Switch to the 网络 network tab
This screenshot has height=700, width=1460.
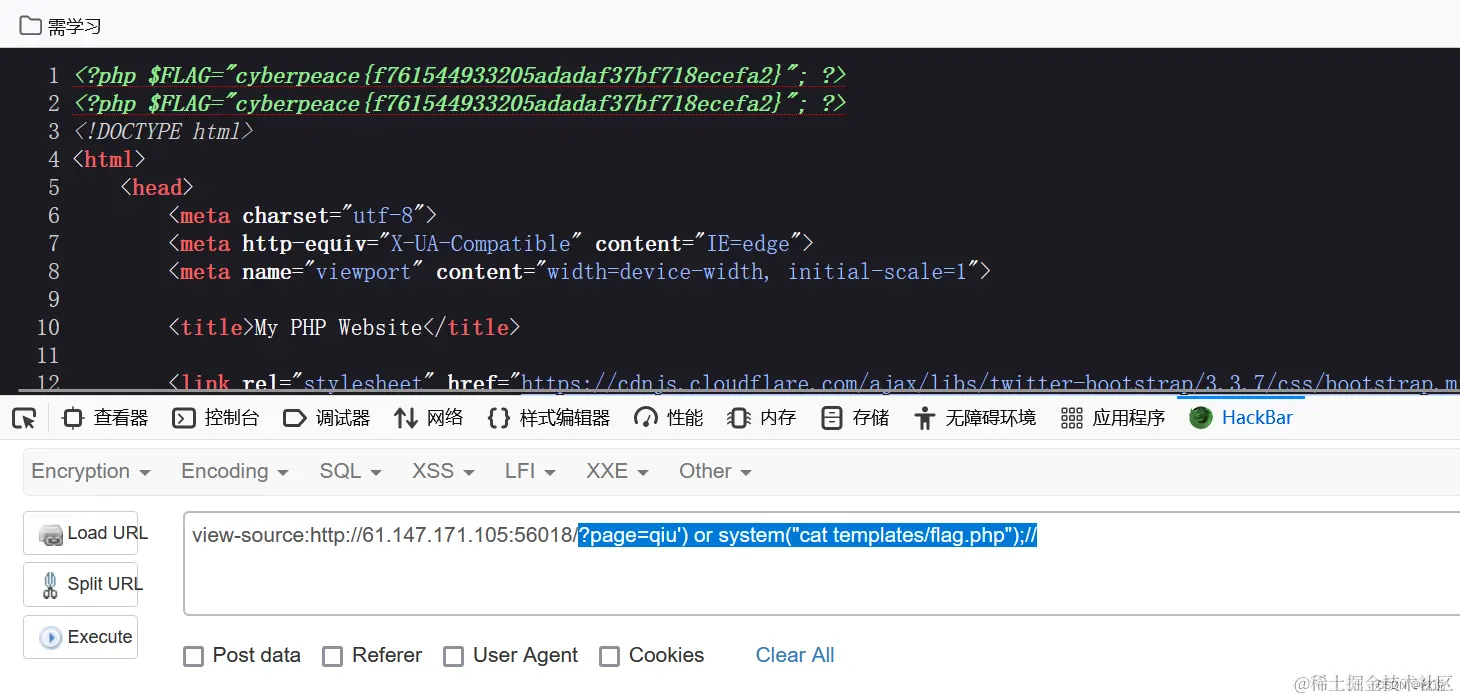point(429,418)
